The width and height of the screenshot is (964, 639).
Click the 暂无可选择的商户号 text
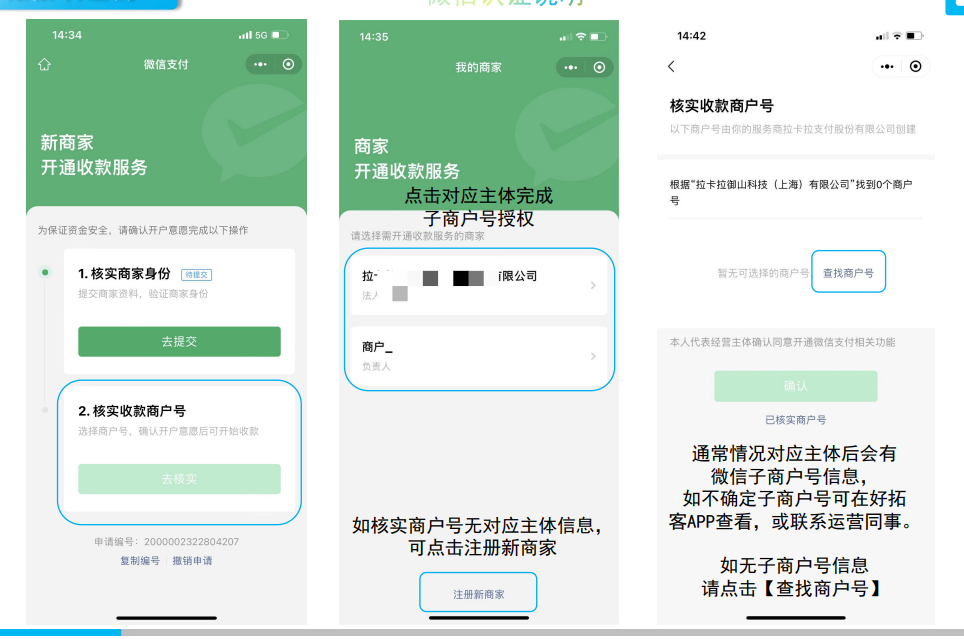coord(763,273)
